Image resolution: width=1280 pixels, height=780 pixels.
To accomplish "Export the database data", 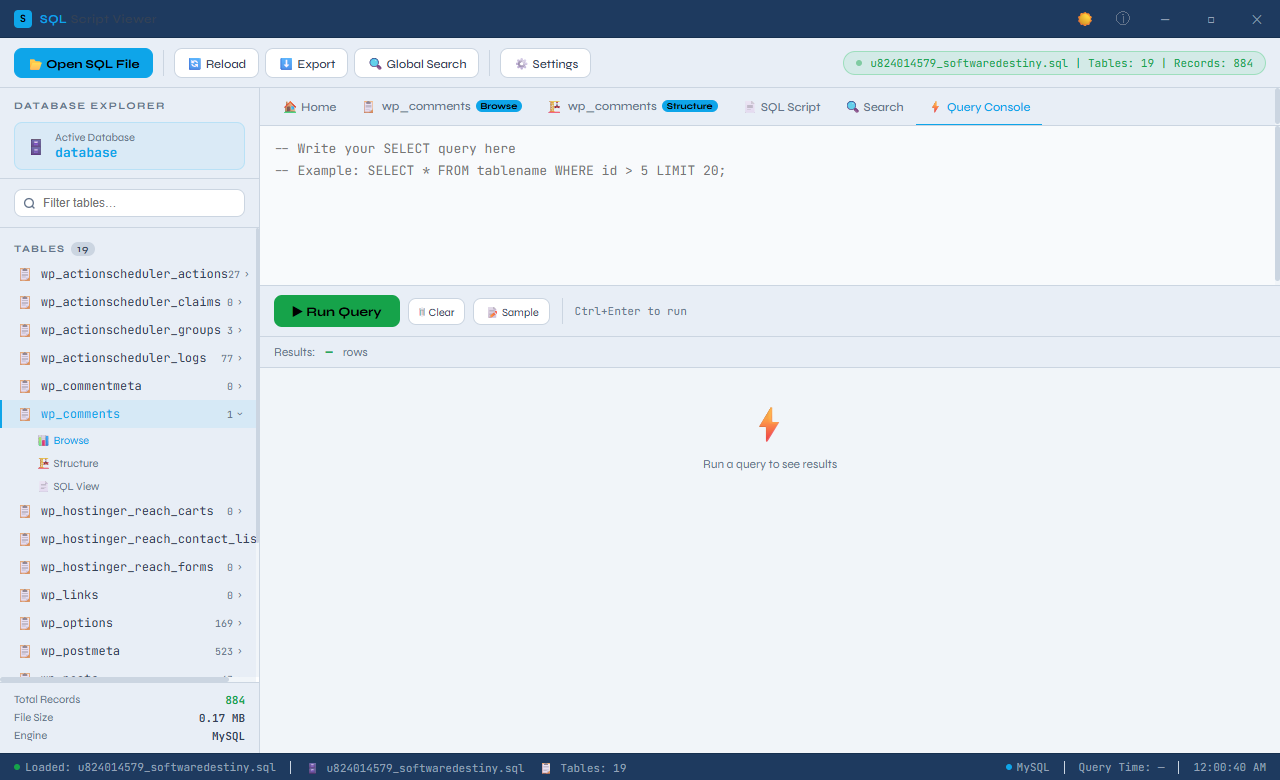I will (307, 63).
